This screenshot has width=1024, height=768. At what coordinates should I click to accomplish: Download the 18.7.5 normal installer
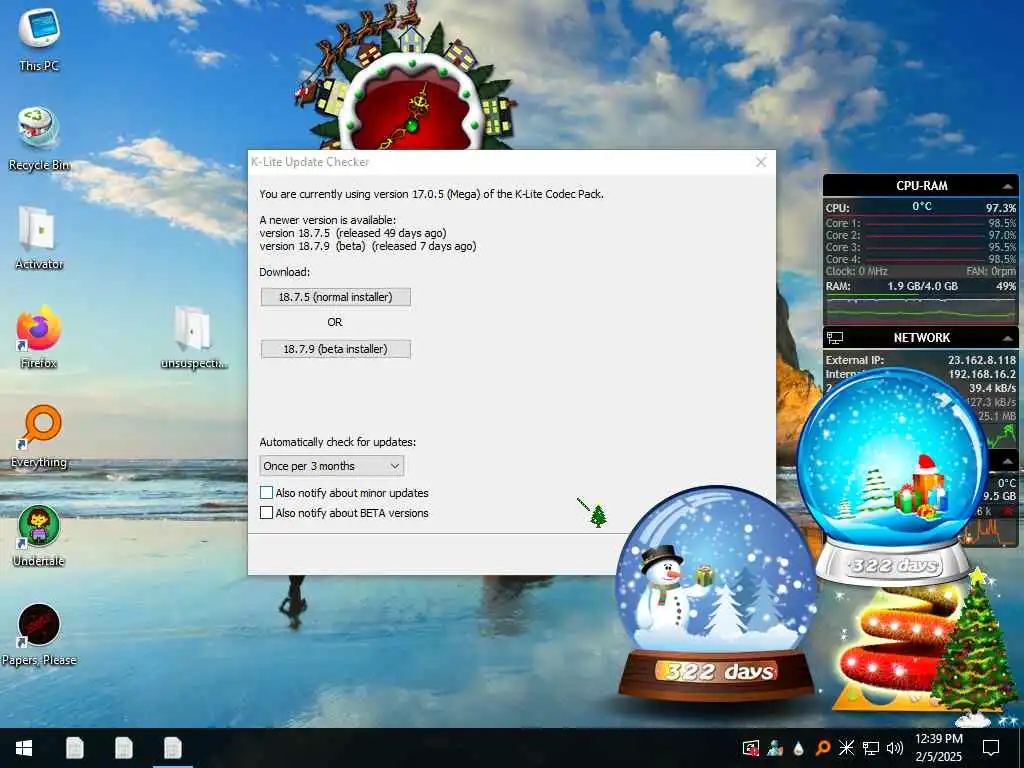[336, 297]
